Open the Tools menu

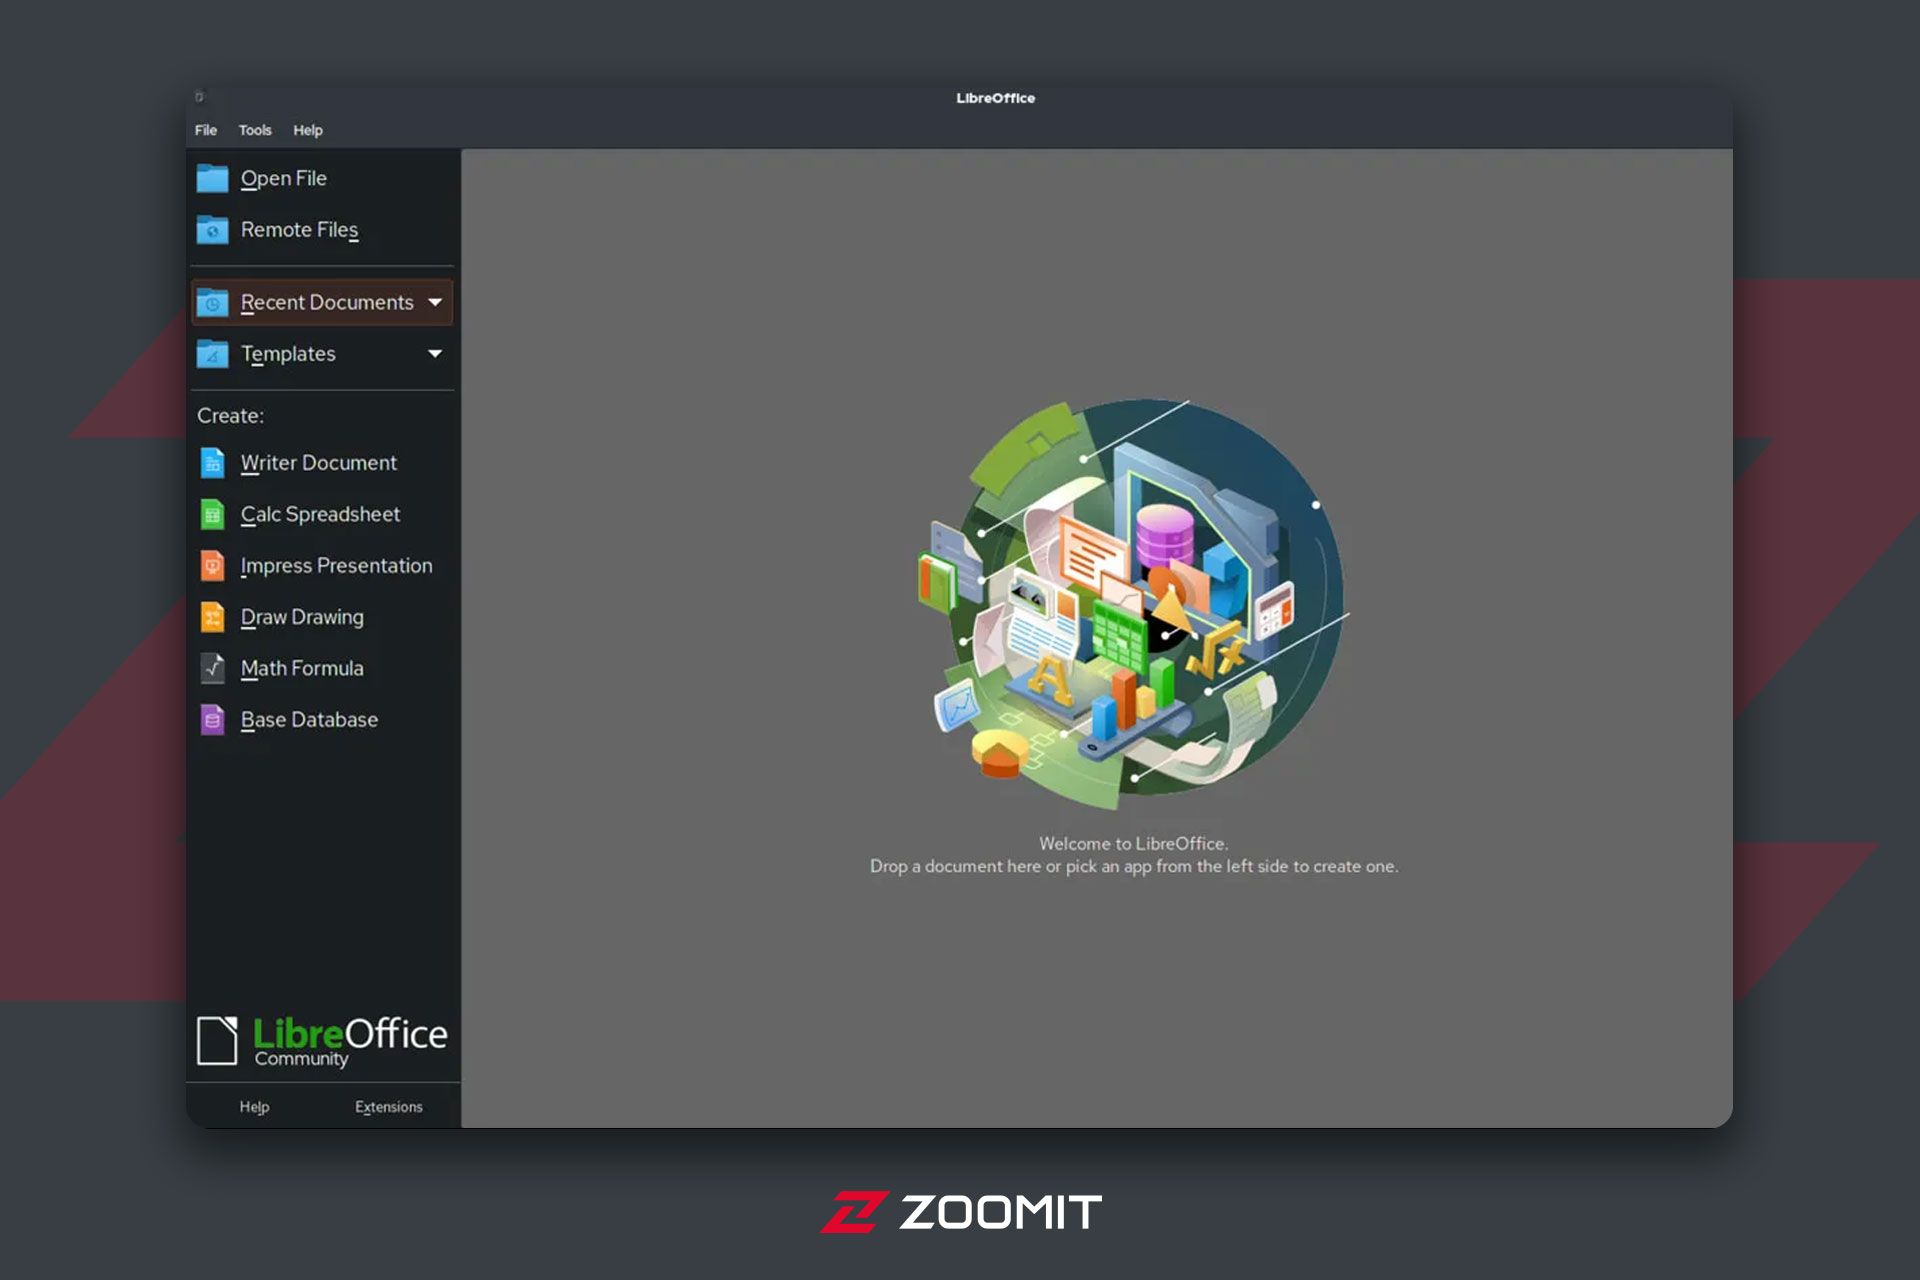point(255,130)
